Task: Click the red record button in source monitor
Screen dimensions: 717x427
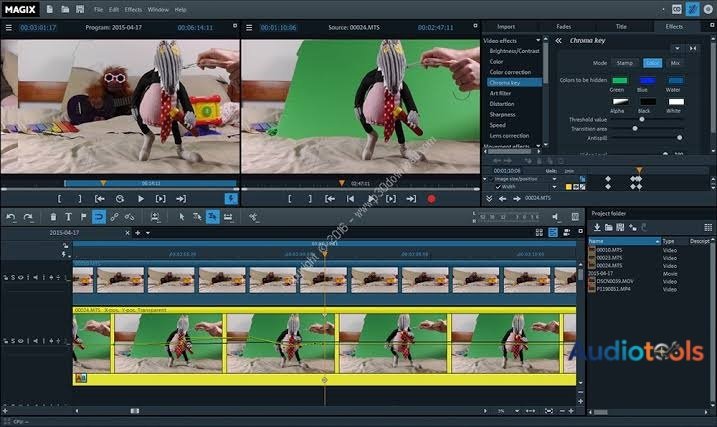Action: pyautogui.click(x=431, y=199)
